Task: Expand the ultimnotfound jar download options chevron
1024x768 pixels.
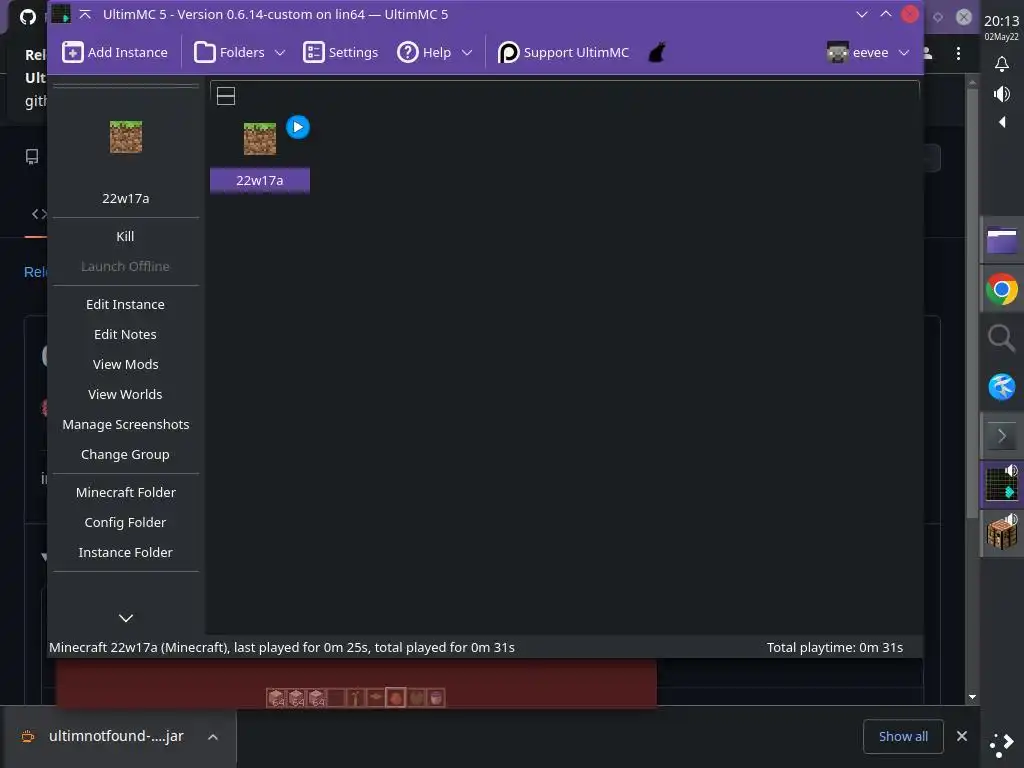Action: 213,737
